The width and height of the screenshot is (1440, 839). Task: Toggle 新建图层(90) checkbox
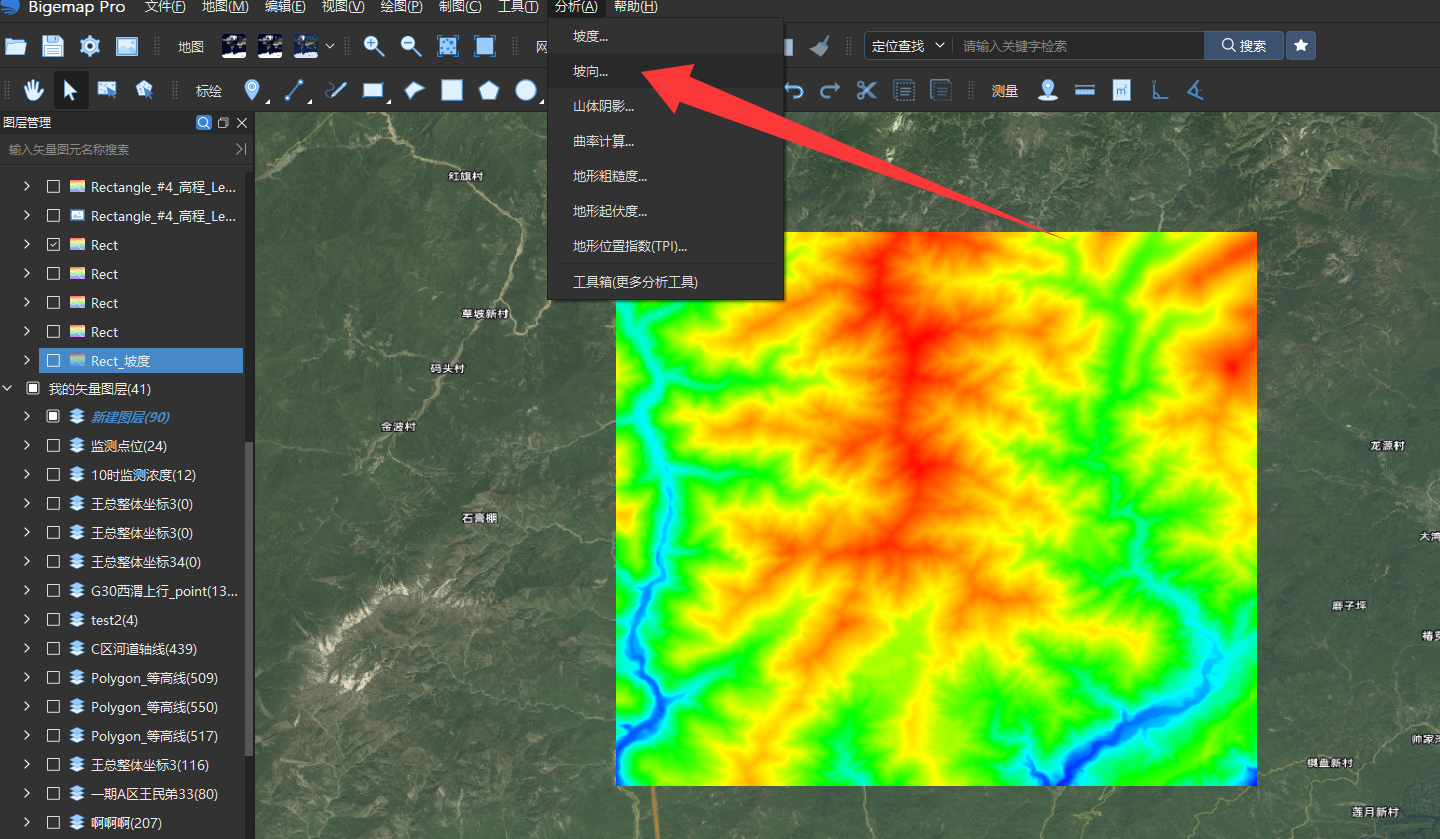(x=53, y=417)
